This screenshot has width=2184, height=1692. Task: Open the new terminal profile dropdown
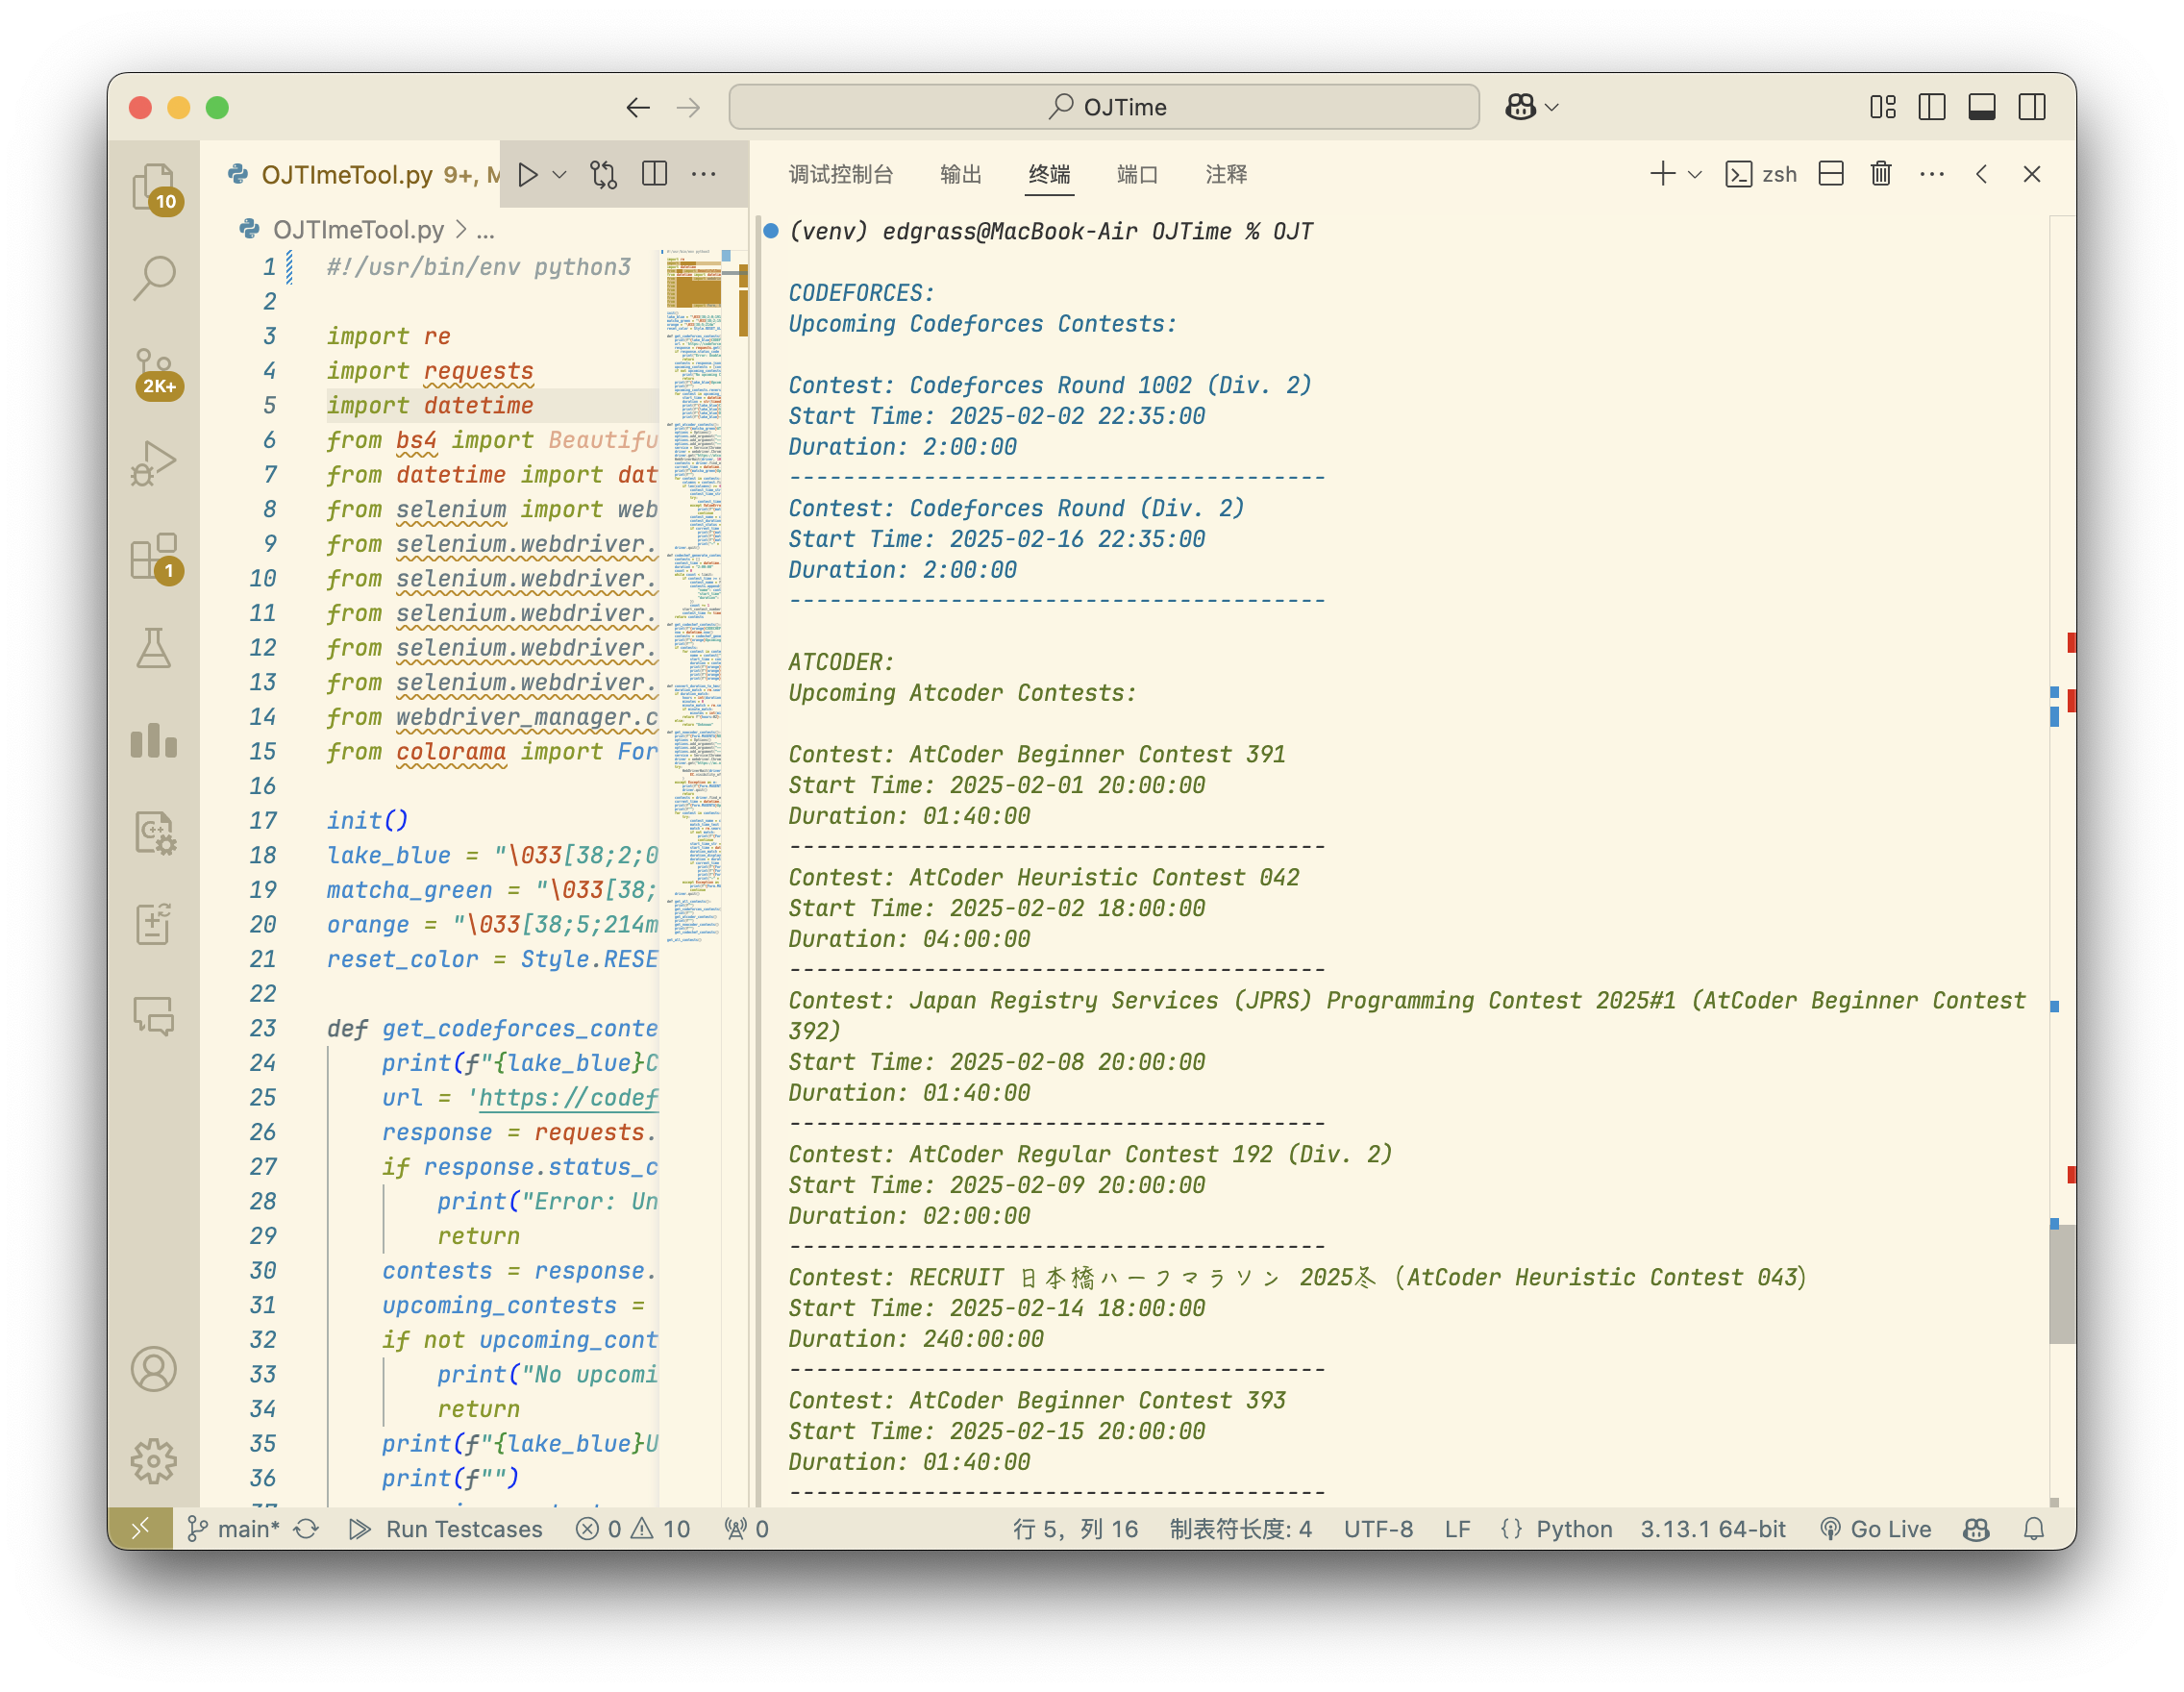click(x=1695, y=175)
